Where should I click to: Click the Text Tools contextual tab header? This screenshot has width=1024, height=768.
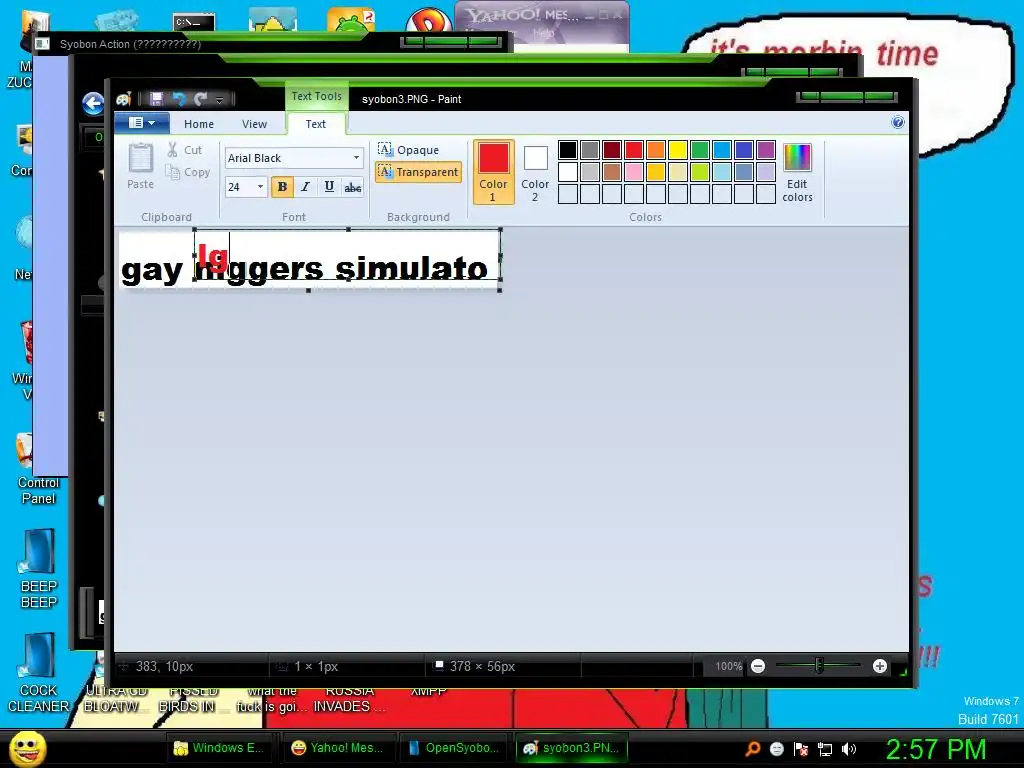click(x=316, y=96)
